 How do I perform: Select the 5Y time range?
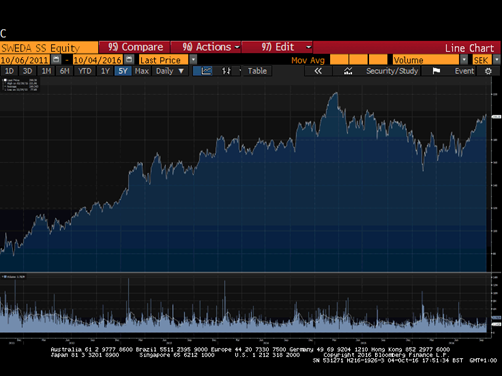[x=123, y=71]
